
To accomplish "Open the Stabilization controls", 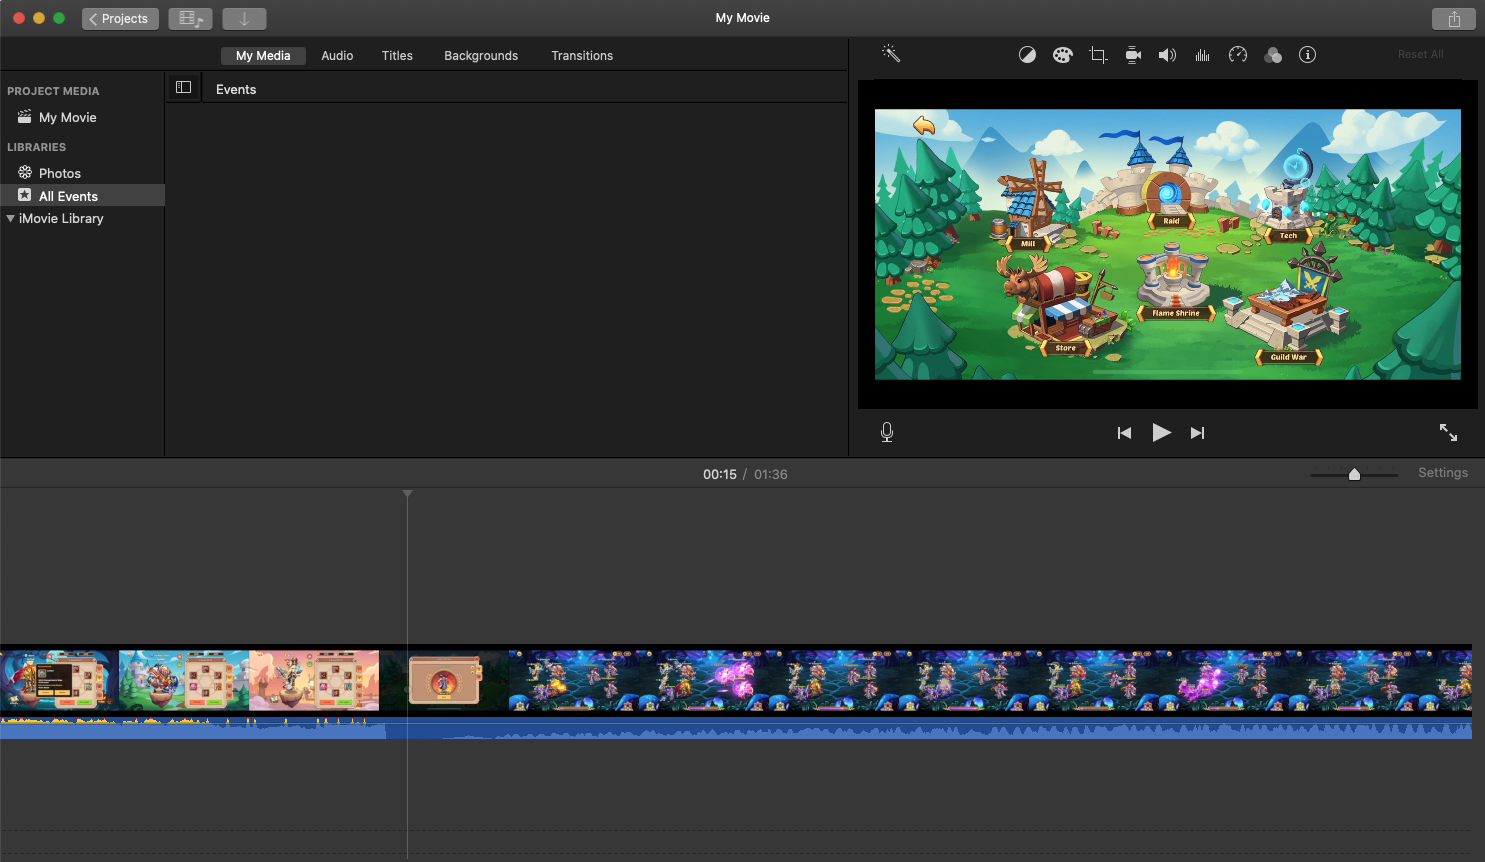I will point(1132,55).
